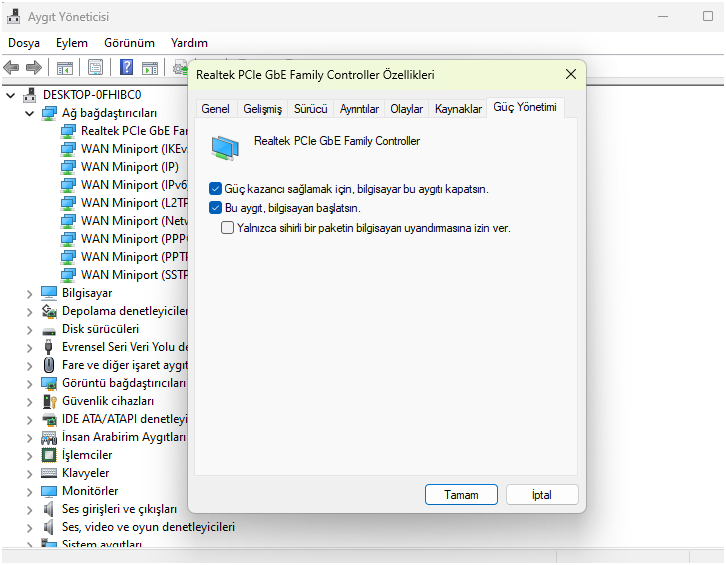This screenshot has width=726, height=565.
Task: Click the IDE ATA/ATAPI controller icon
Action: coord(49,419)
